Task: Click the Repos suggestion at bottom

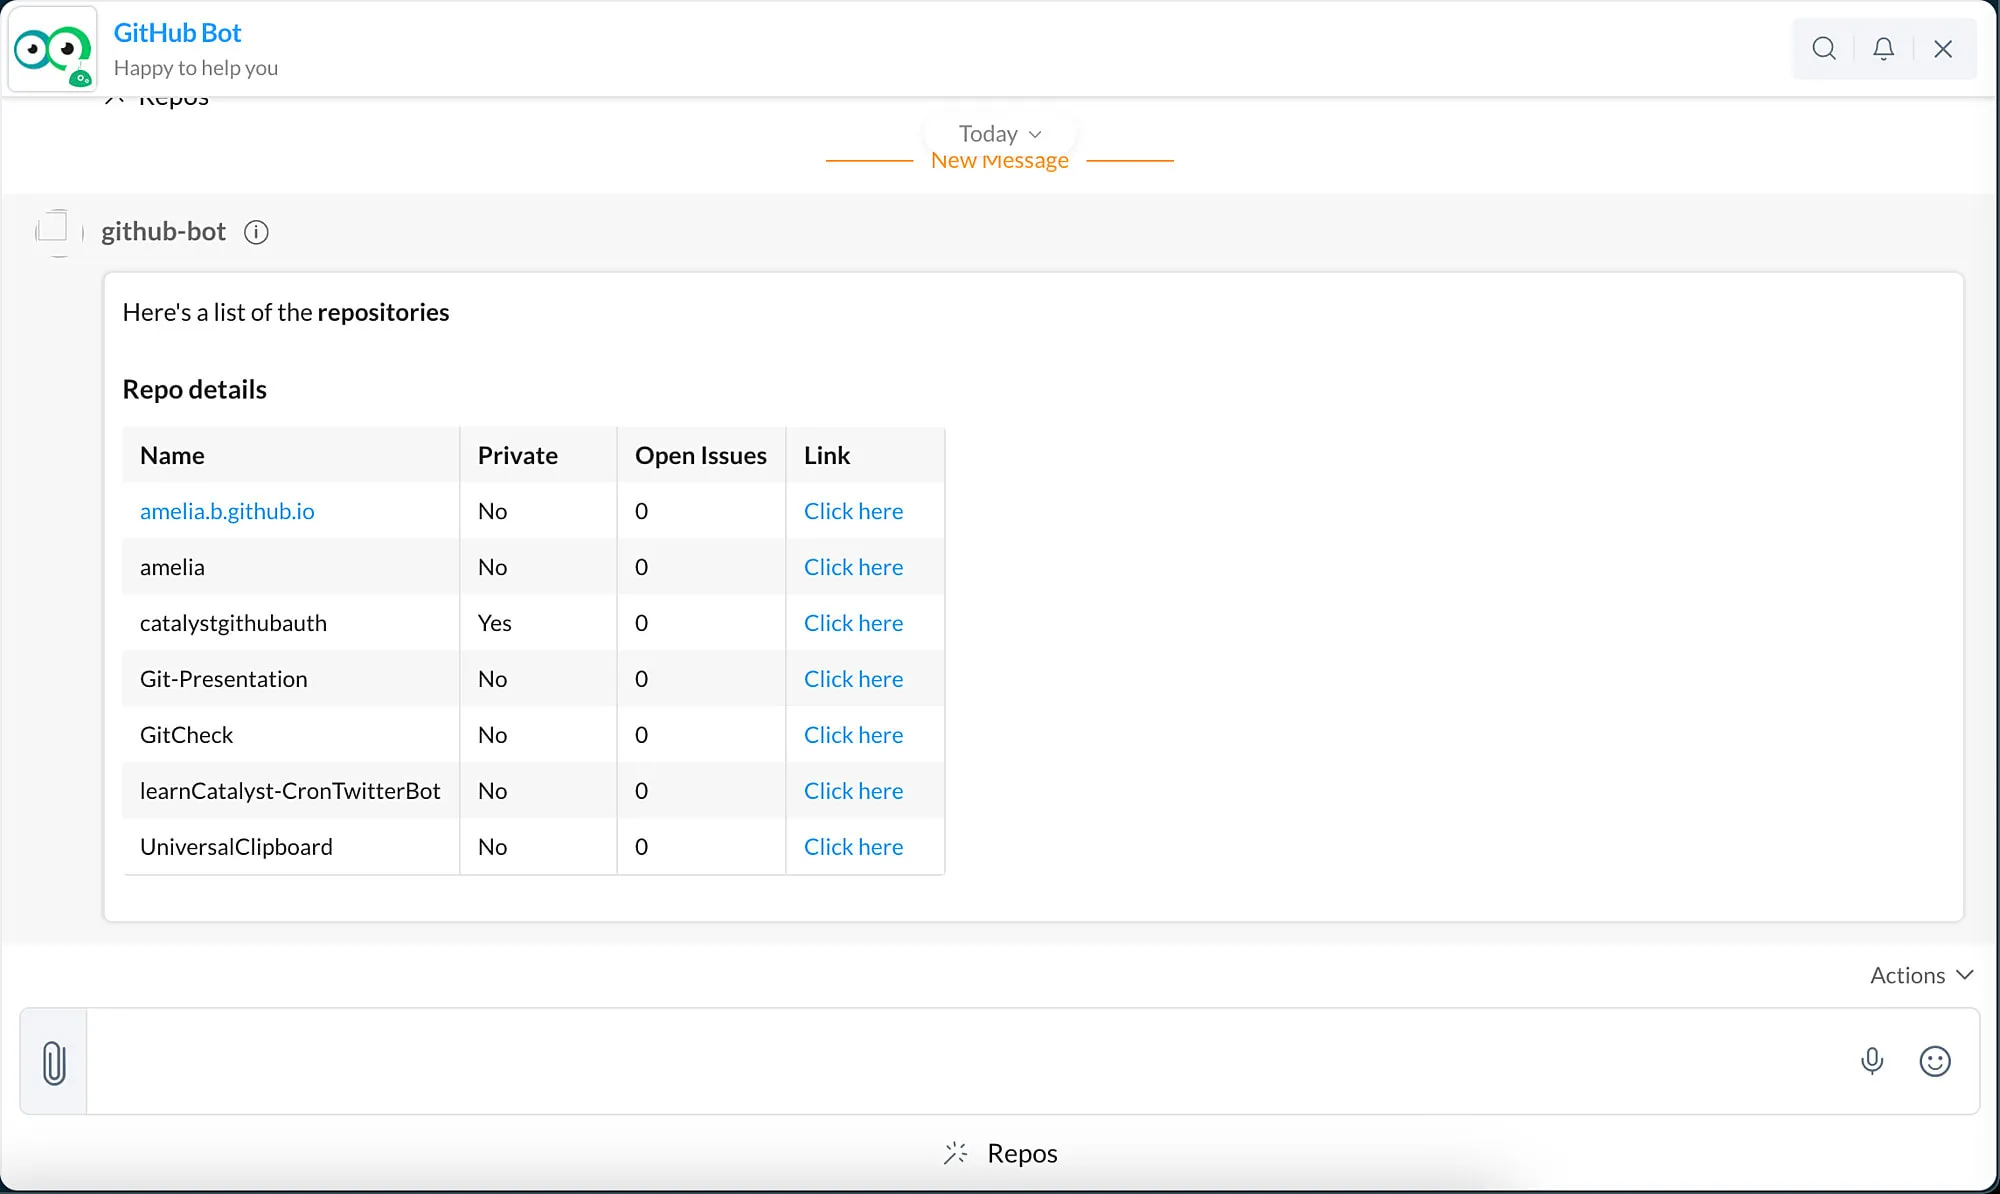Action: click(1022, 1153)
